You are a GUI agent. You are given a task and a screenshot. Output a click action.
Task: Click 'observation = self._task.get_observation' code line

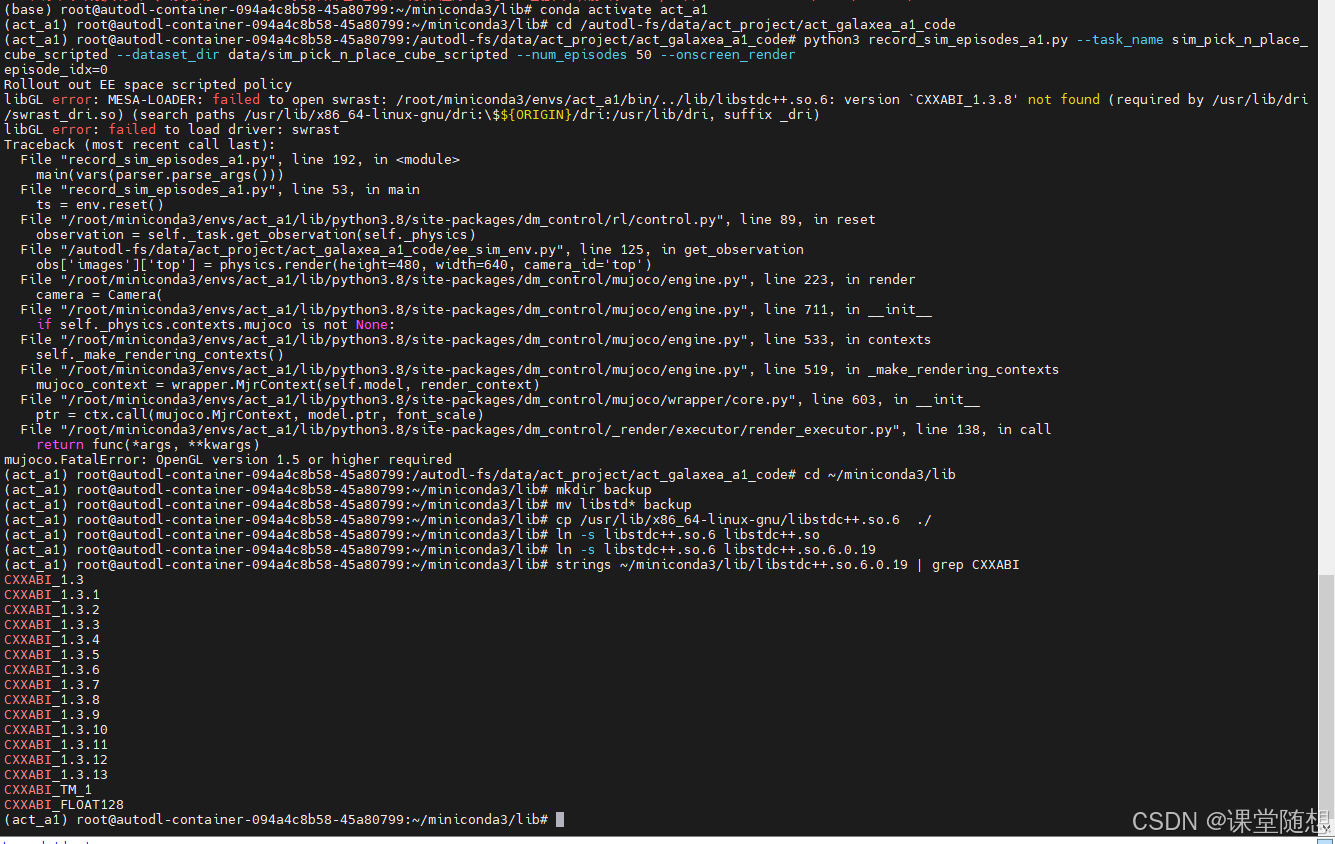[256, 235]
